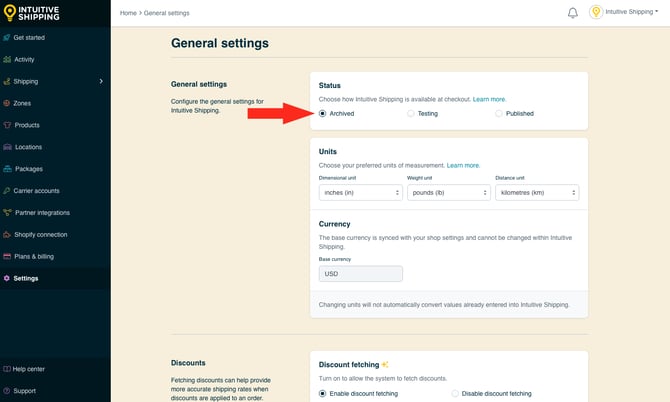This screenshot has width=670, height=402.
Task: Click General settings breadcrumb
Action: pos(167,13)
